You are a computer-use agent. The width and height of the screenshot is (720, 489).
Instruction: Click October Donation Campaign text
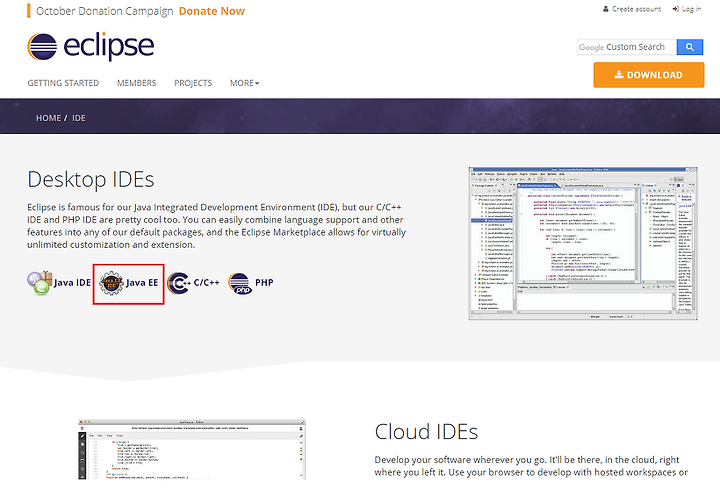click(x=105, y=11)
